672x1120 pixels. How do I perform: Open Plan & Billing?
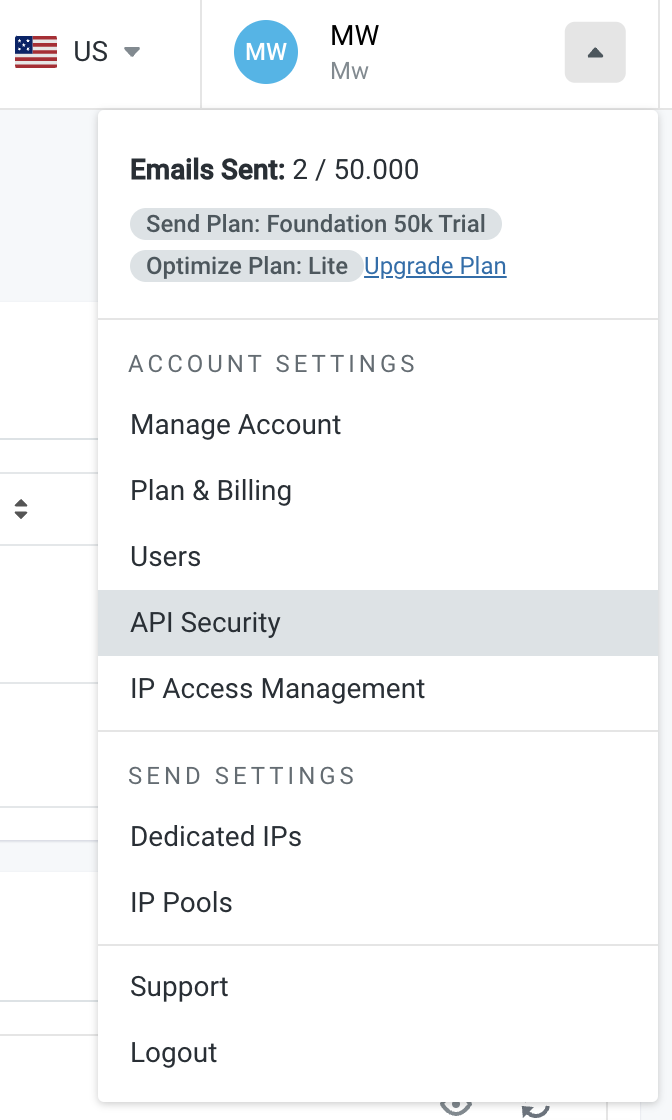[x=378, y=491]
